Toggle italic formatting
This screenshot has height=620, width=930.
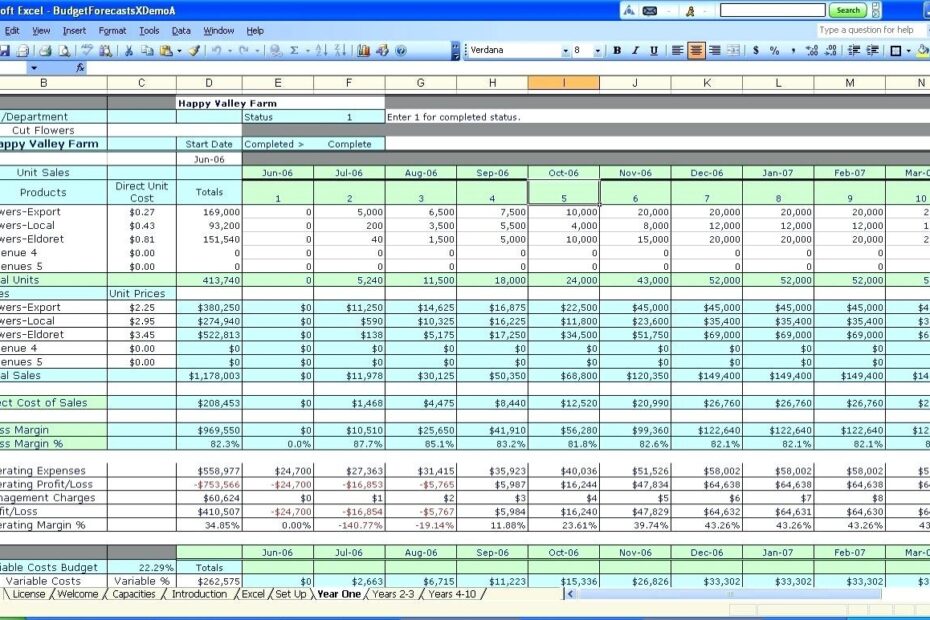click(x=636, y=50)
